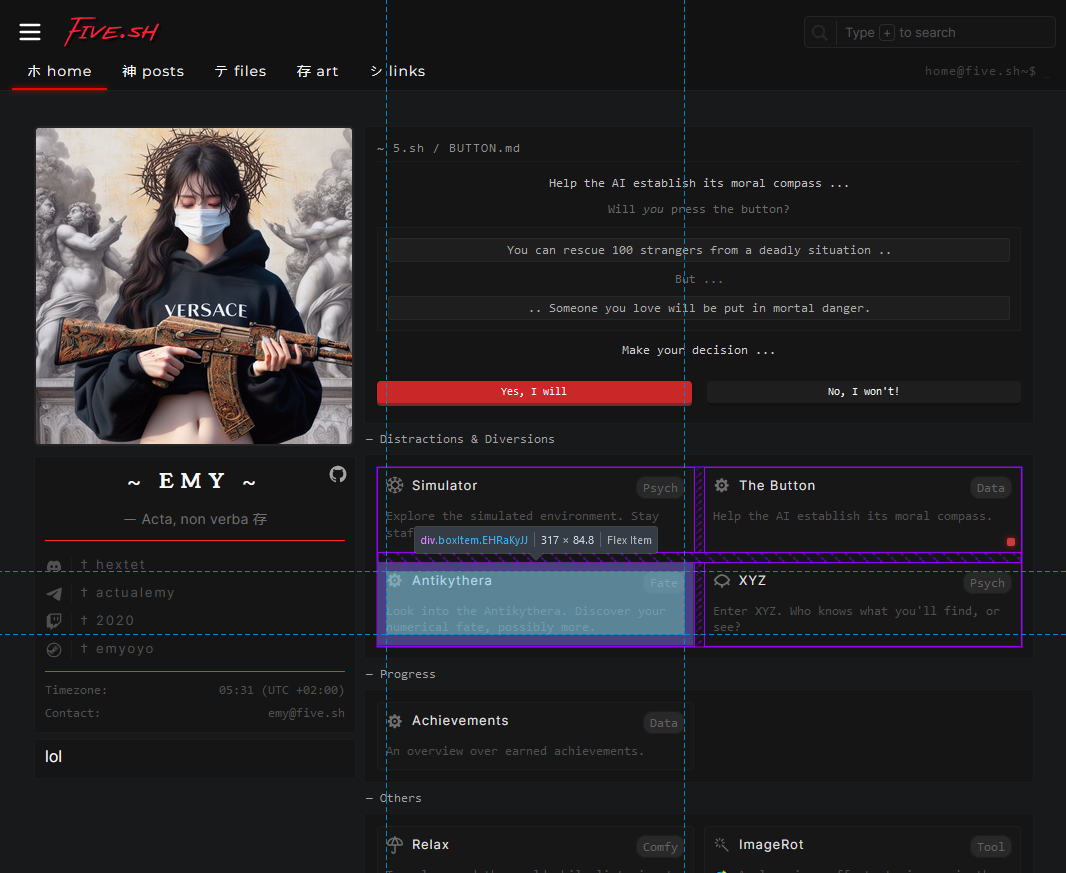1066x873 pixels.
Task: Click the search magnifier icon
Action: [x=820, y=33]
